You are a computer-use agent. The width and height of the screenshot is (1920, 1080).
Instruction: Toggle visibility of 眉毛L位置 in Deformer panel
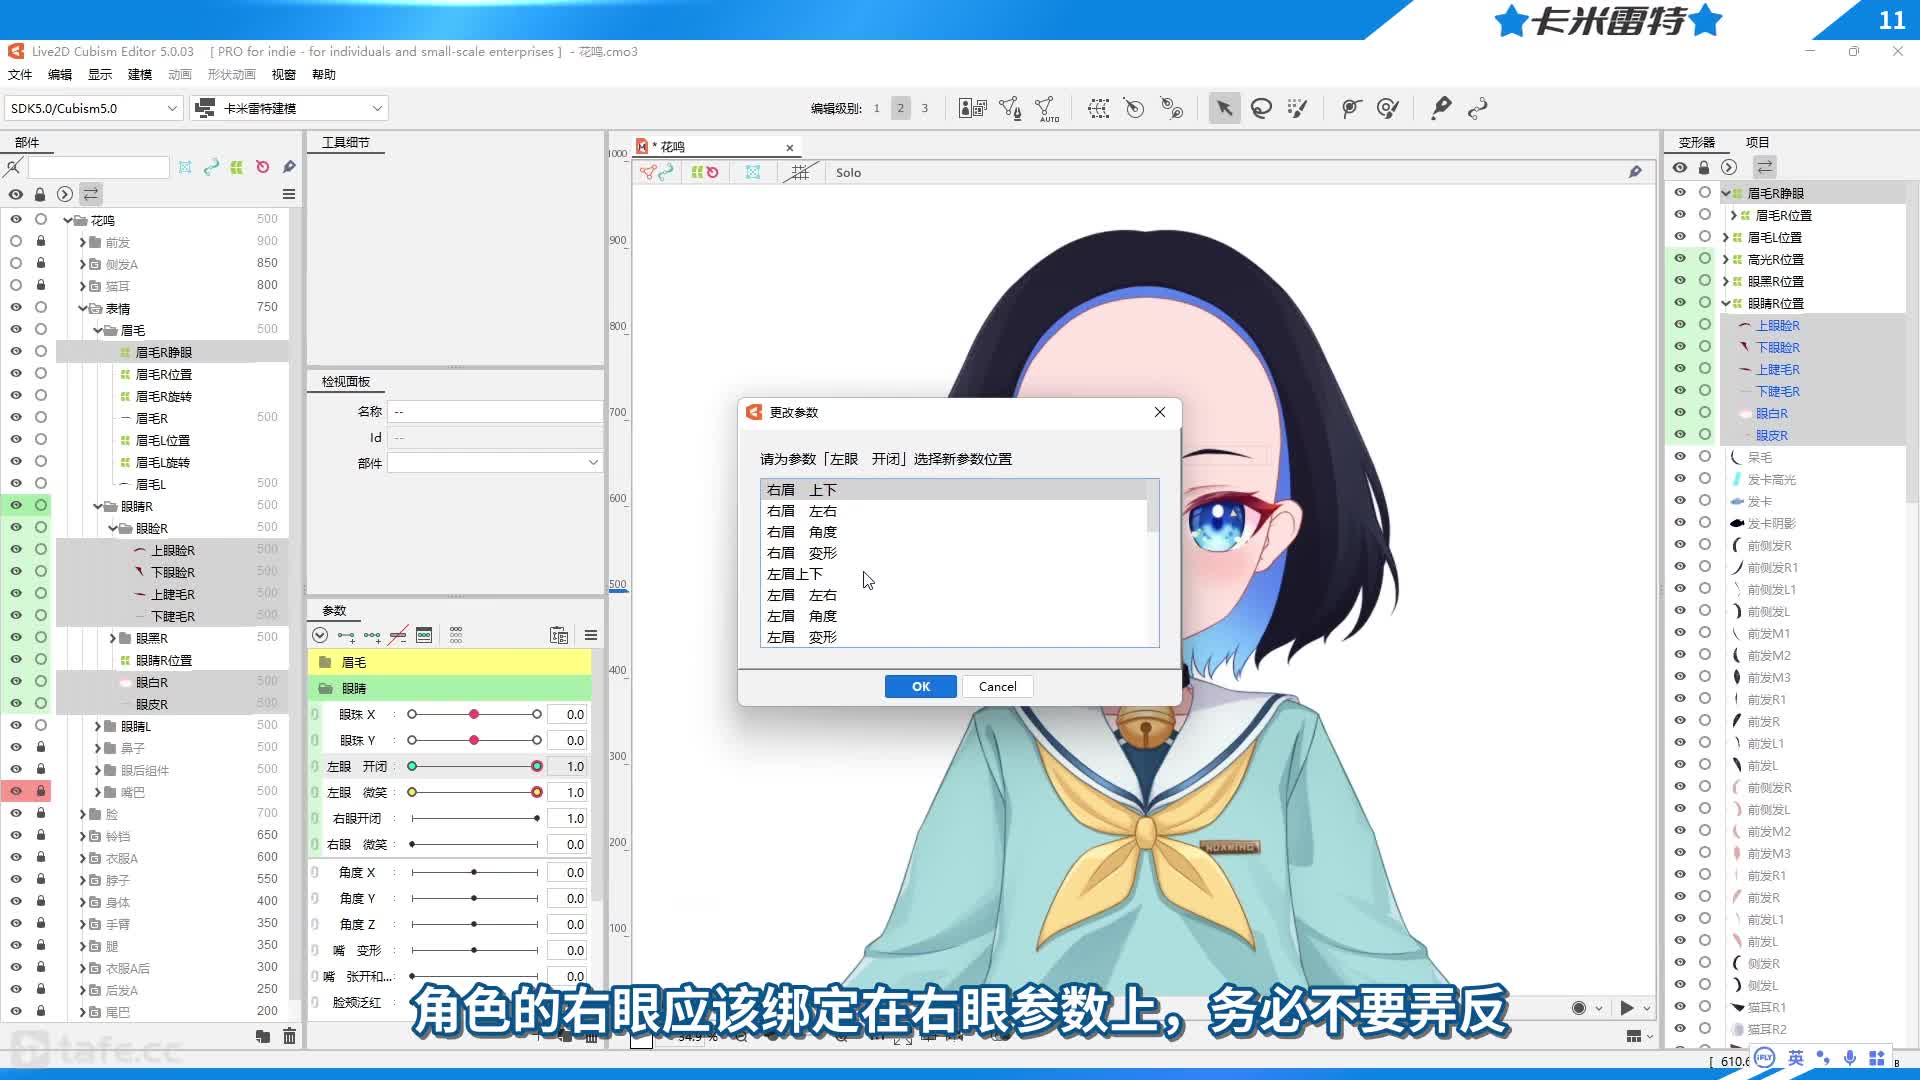pyautogui.click(x=1680, y=236)
